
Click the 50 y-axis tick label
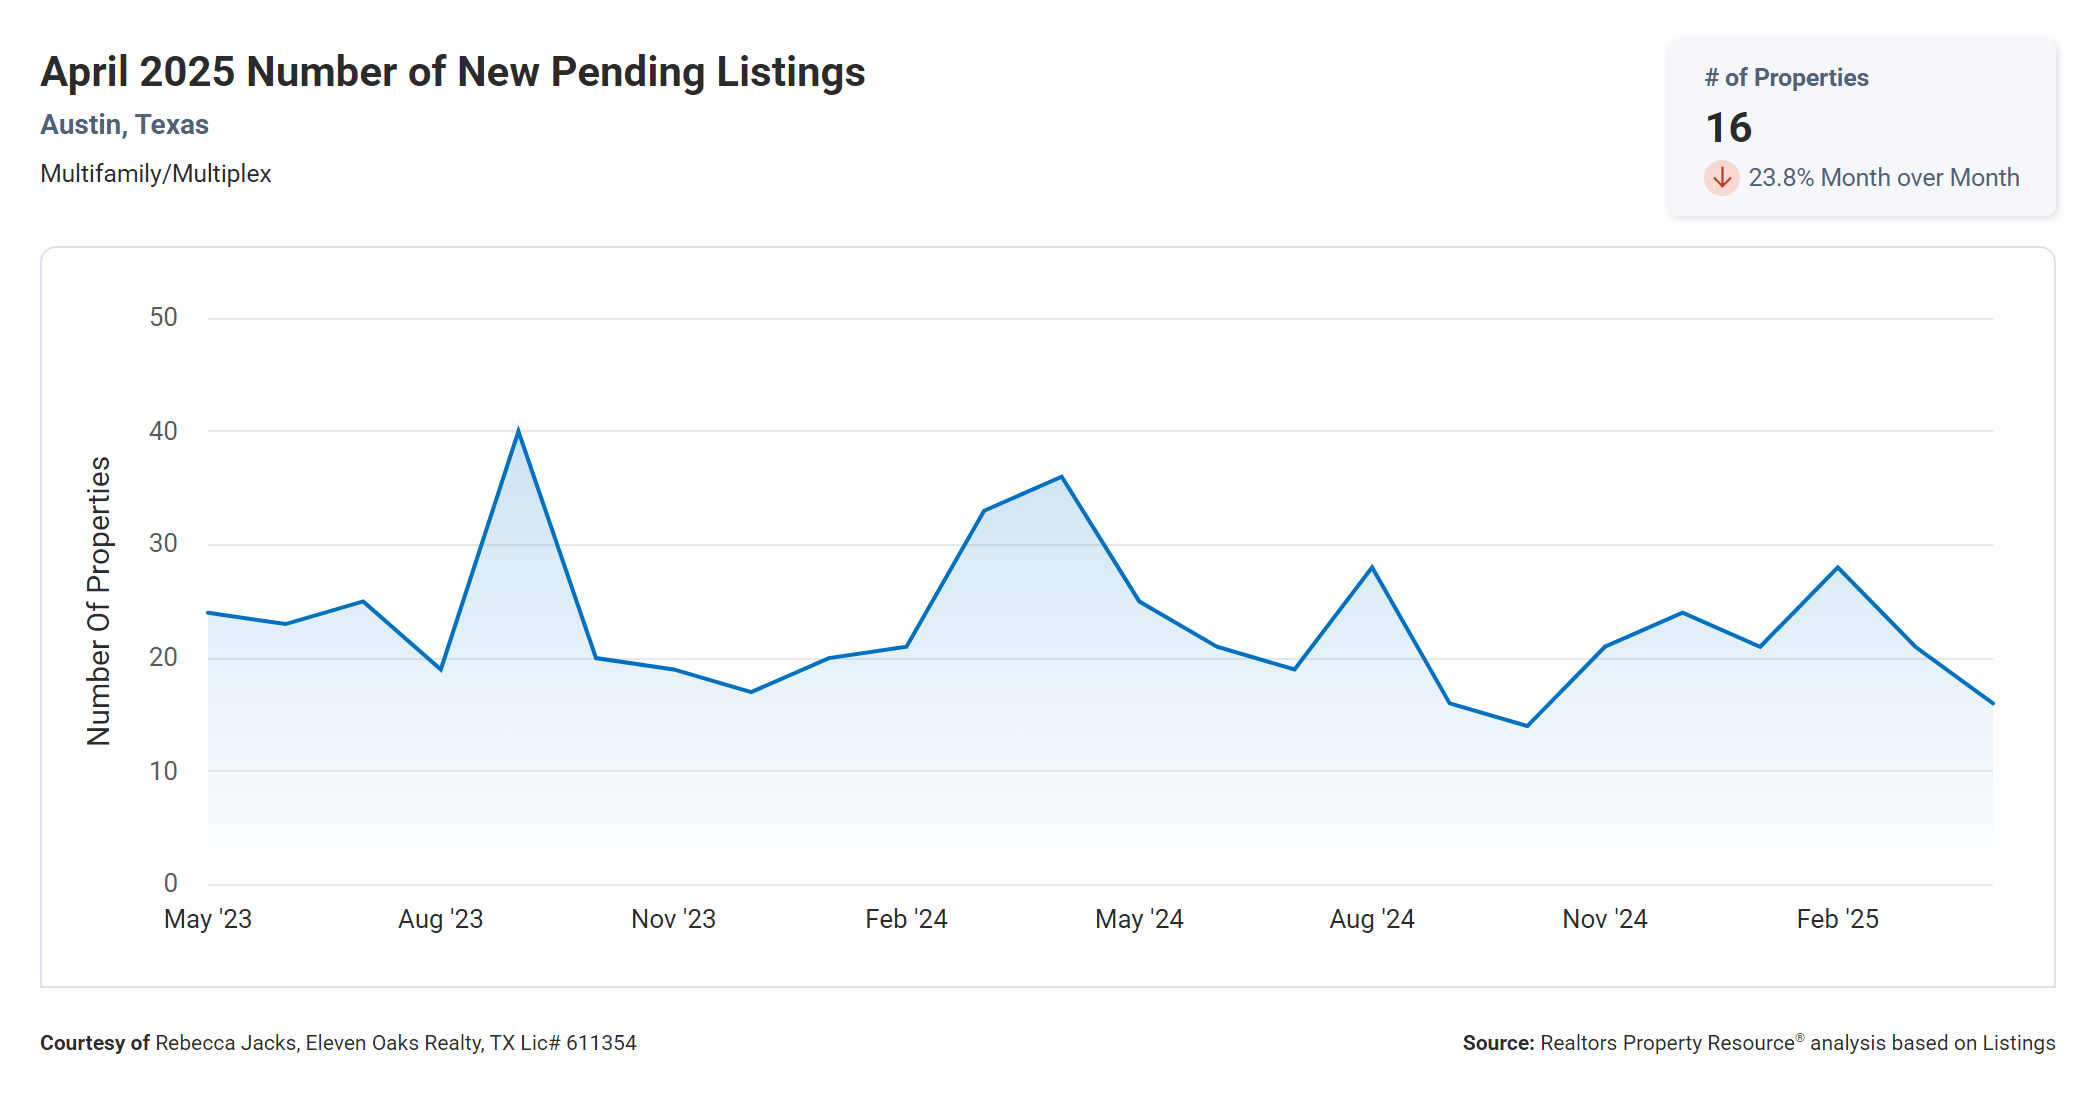click(x=163, y=318)
